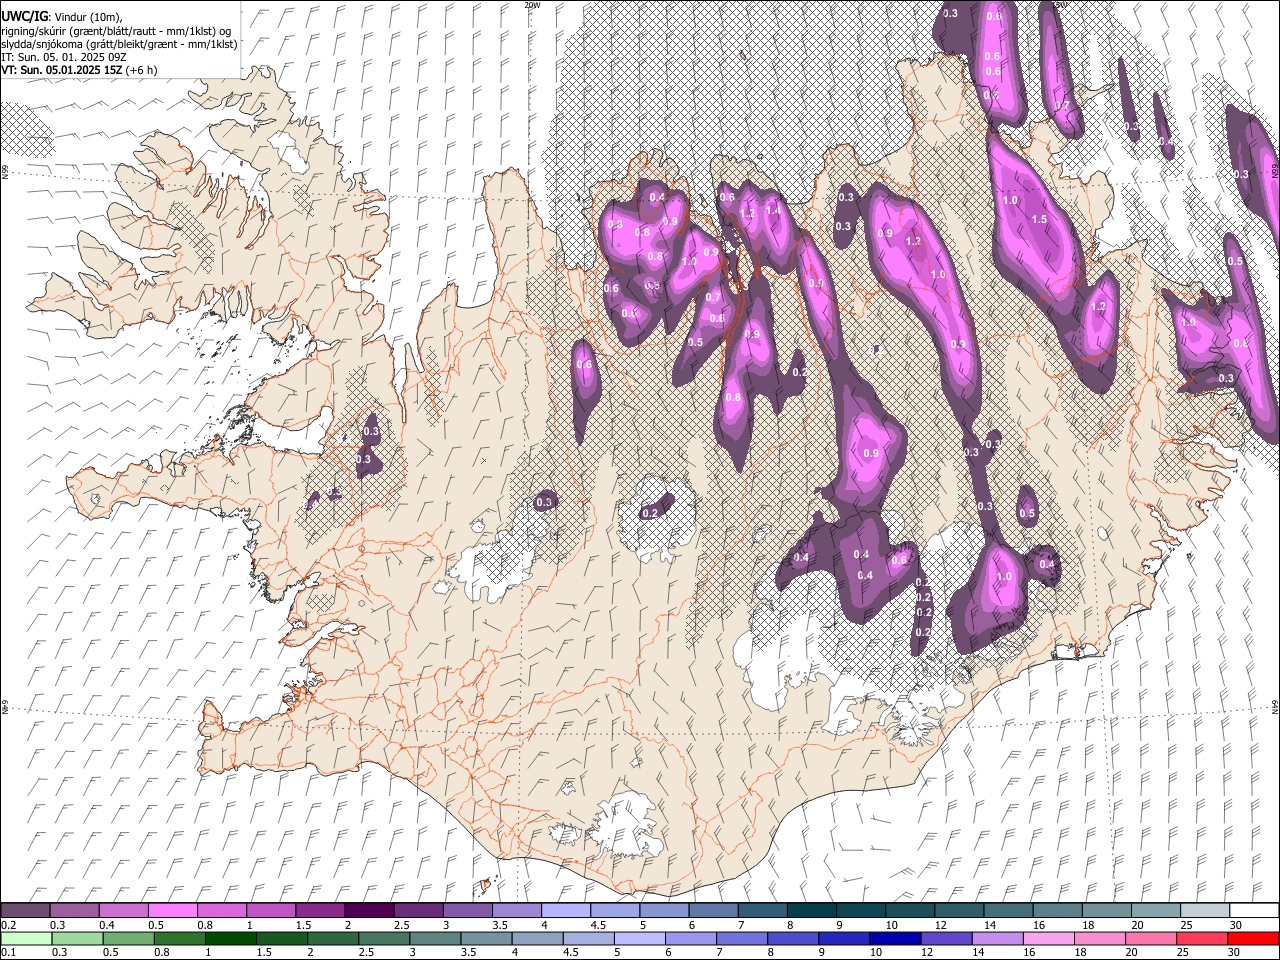Click the 'slydda/snjókoma' legend description line
Image resolution: width=1280 pixels, height=960 pixels.
coord(119,44)
